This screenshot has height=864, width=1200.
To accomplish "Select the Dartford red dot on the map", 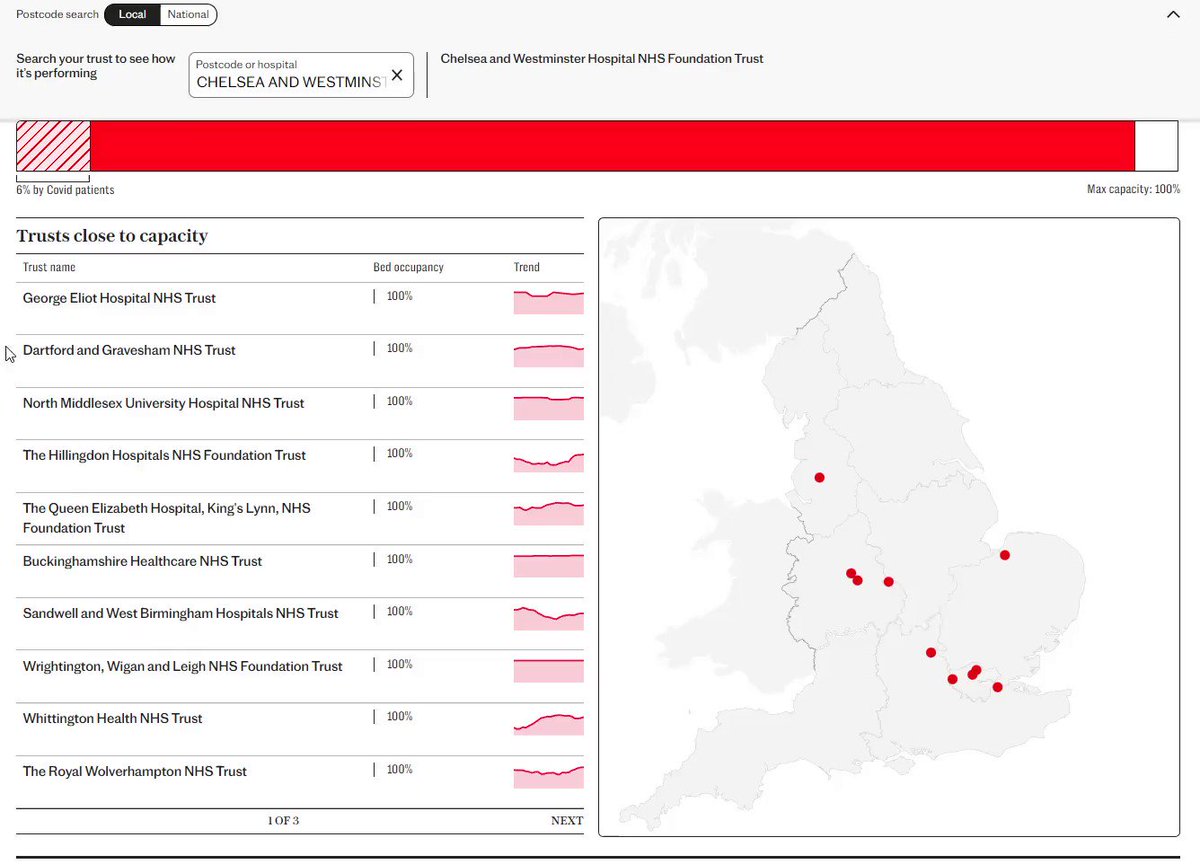I will 997,687.
